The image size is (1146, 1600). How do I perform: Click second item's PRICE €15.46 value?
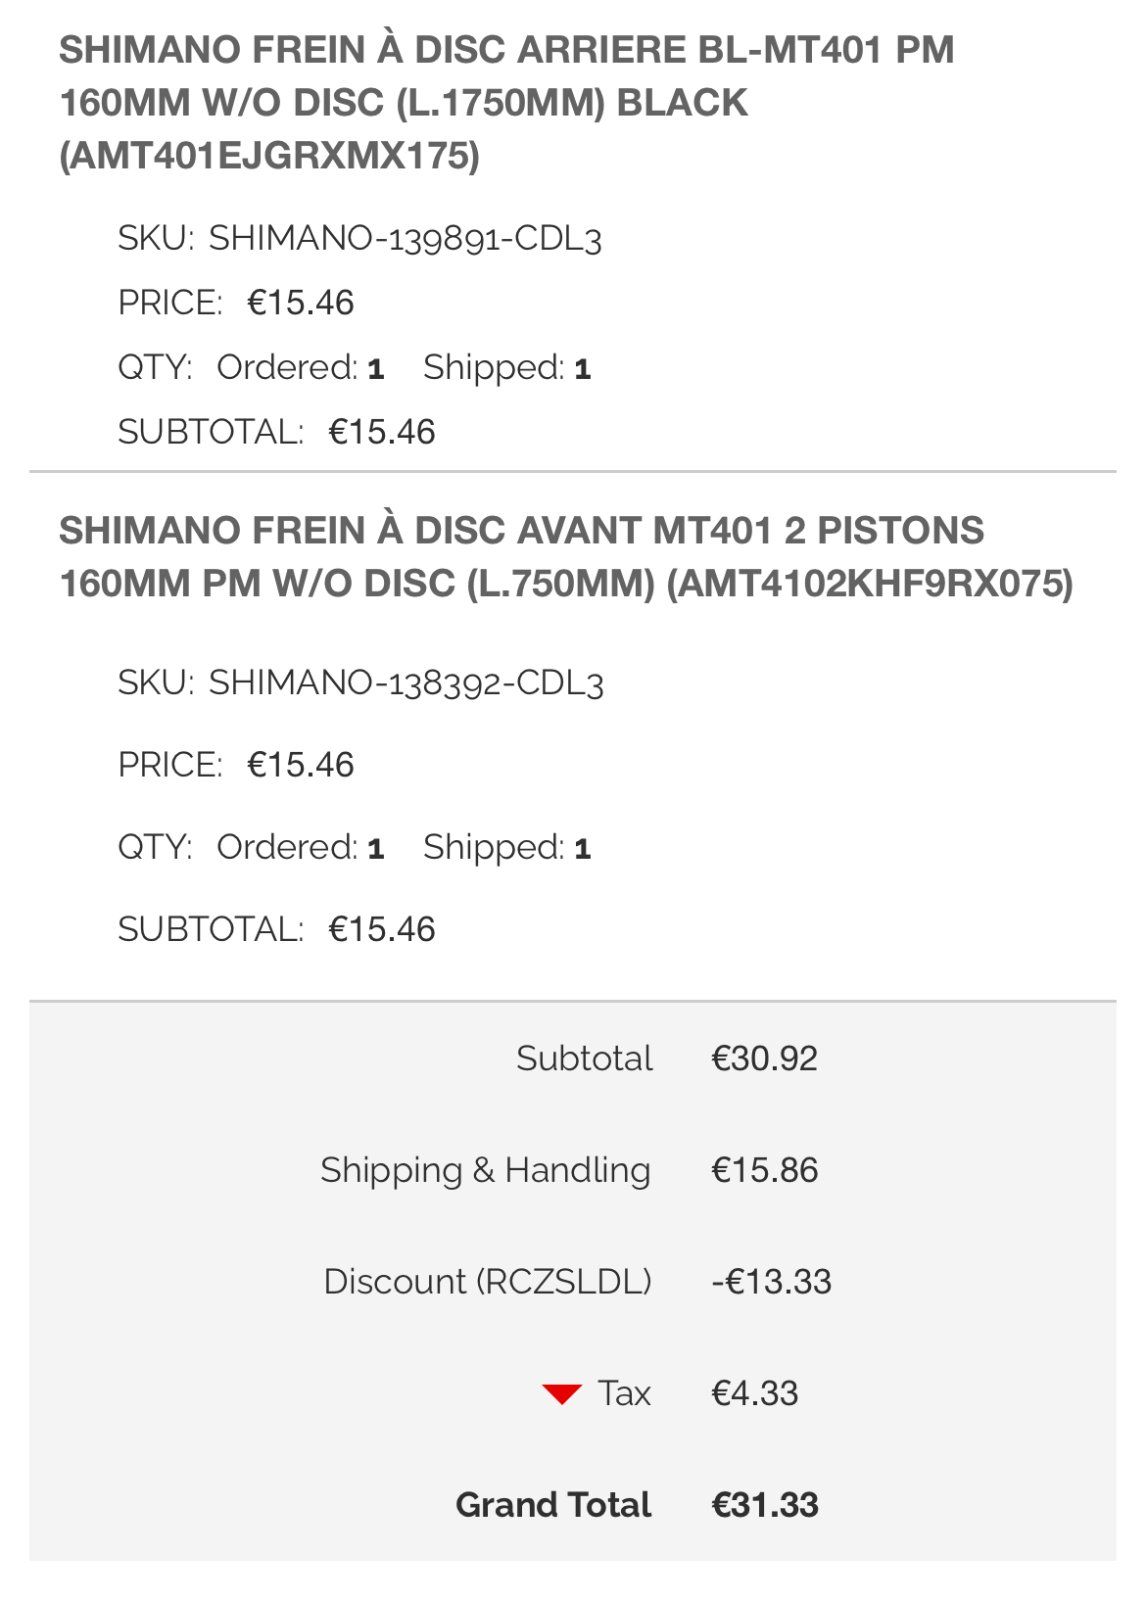(x=300, y=765)
